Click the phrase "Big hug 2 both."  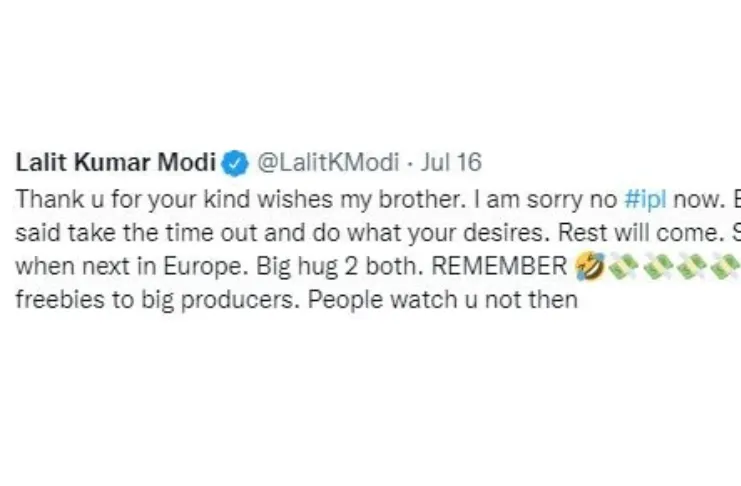pyautogui.click(x=340, y=267)
